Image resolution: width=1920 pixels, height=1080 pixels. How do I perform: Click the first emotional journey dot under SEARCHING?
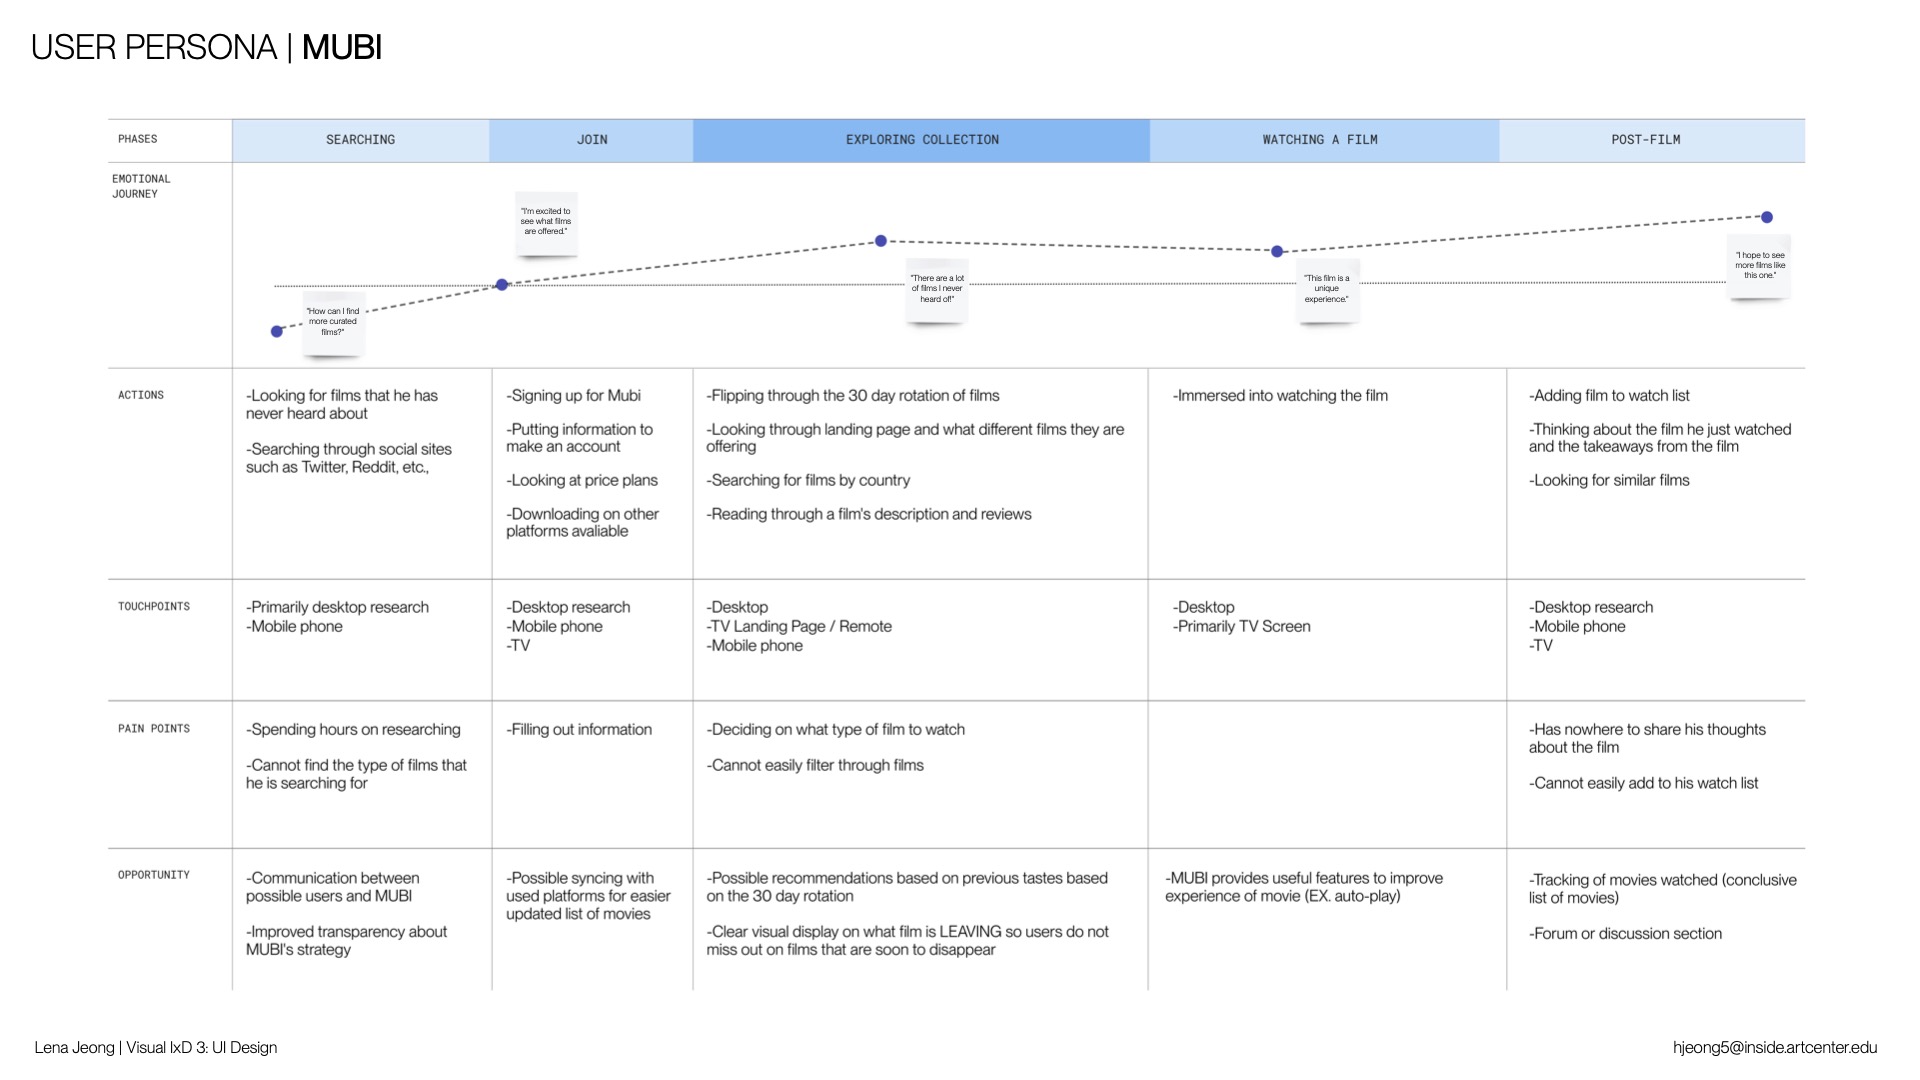point(277,331)
